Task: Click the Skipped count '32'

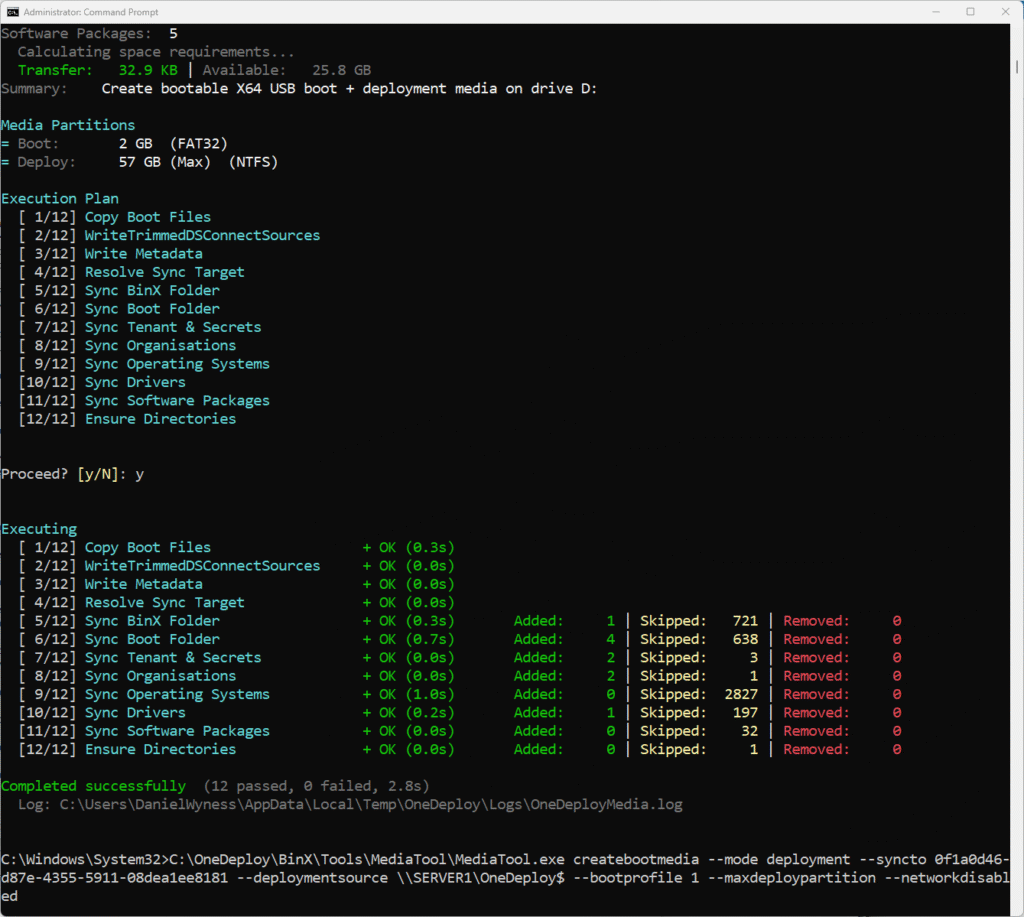Action: (x=750, y=731)
